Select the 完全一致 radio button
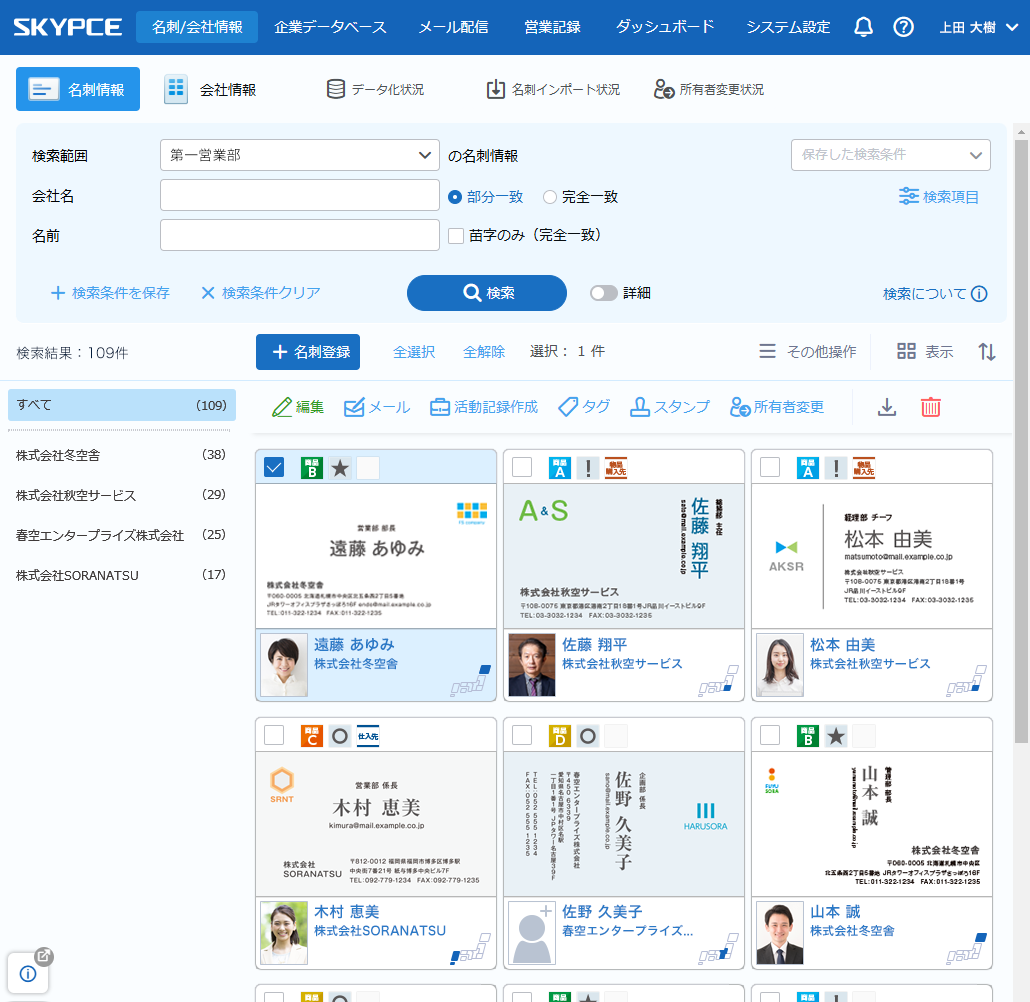Viewport: 1030px width, 1002px height. click(x=549, y=196)
